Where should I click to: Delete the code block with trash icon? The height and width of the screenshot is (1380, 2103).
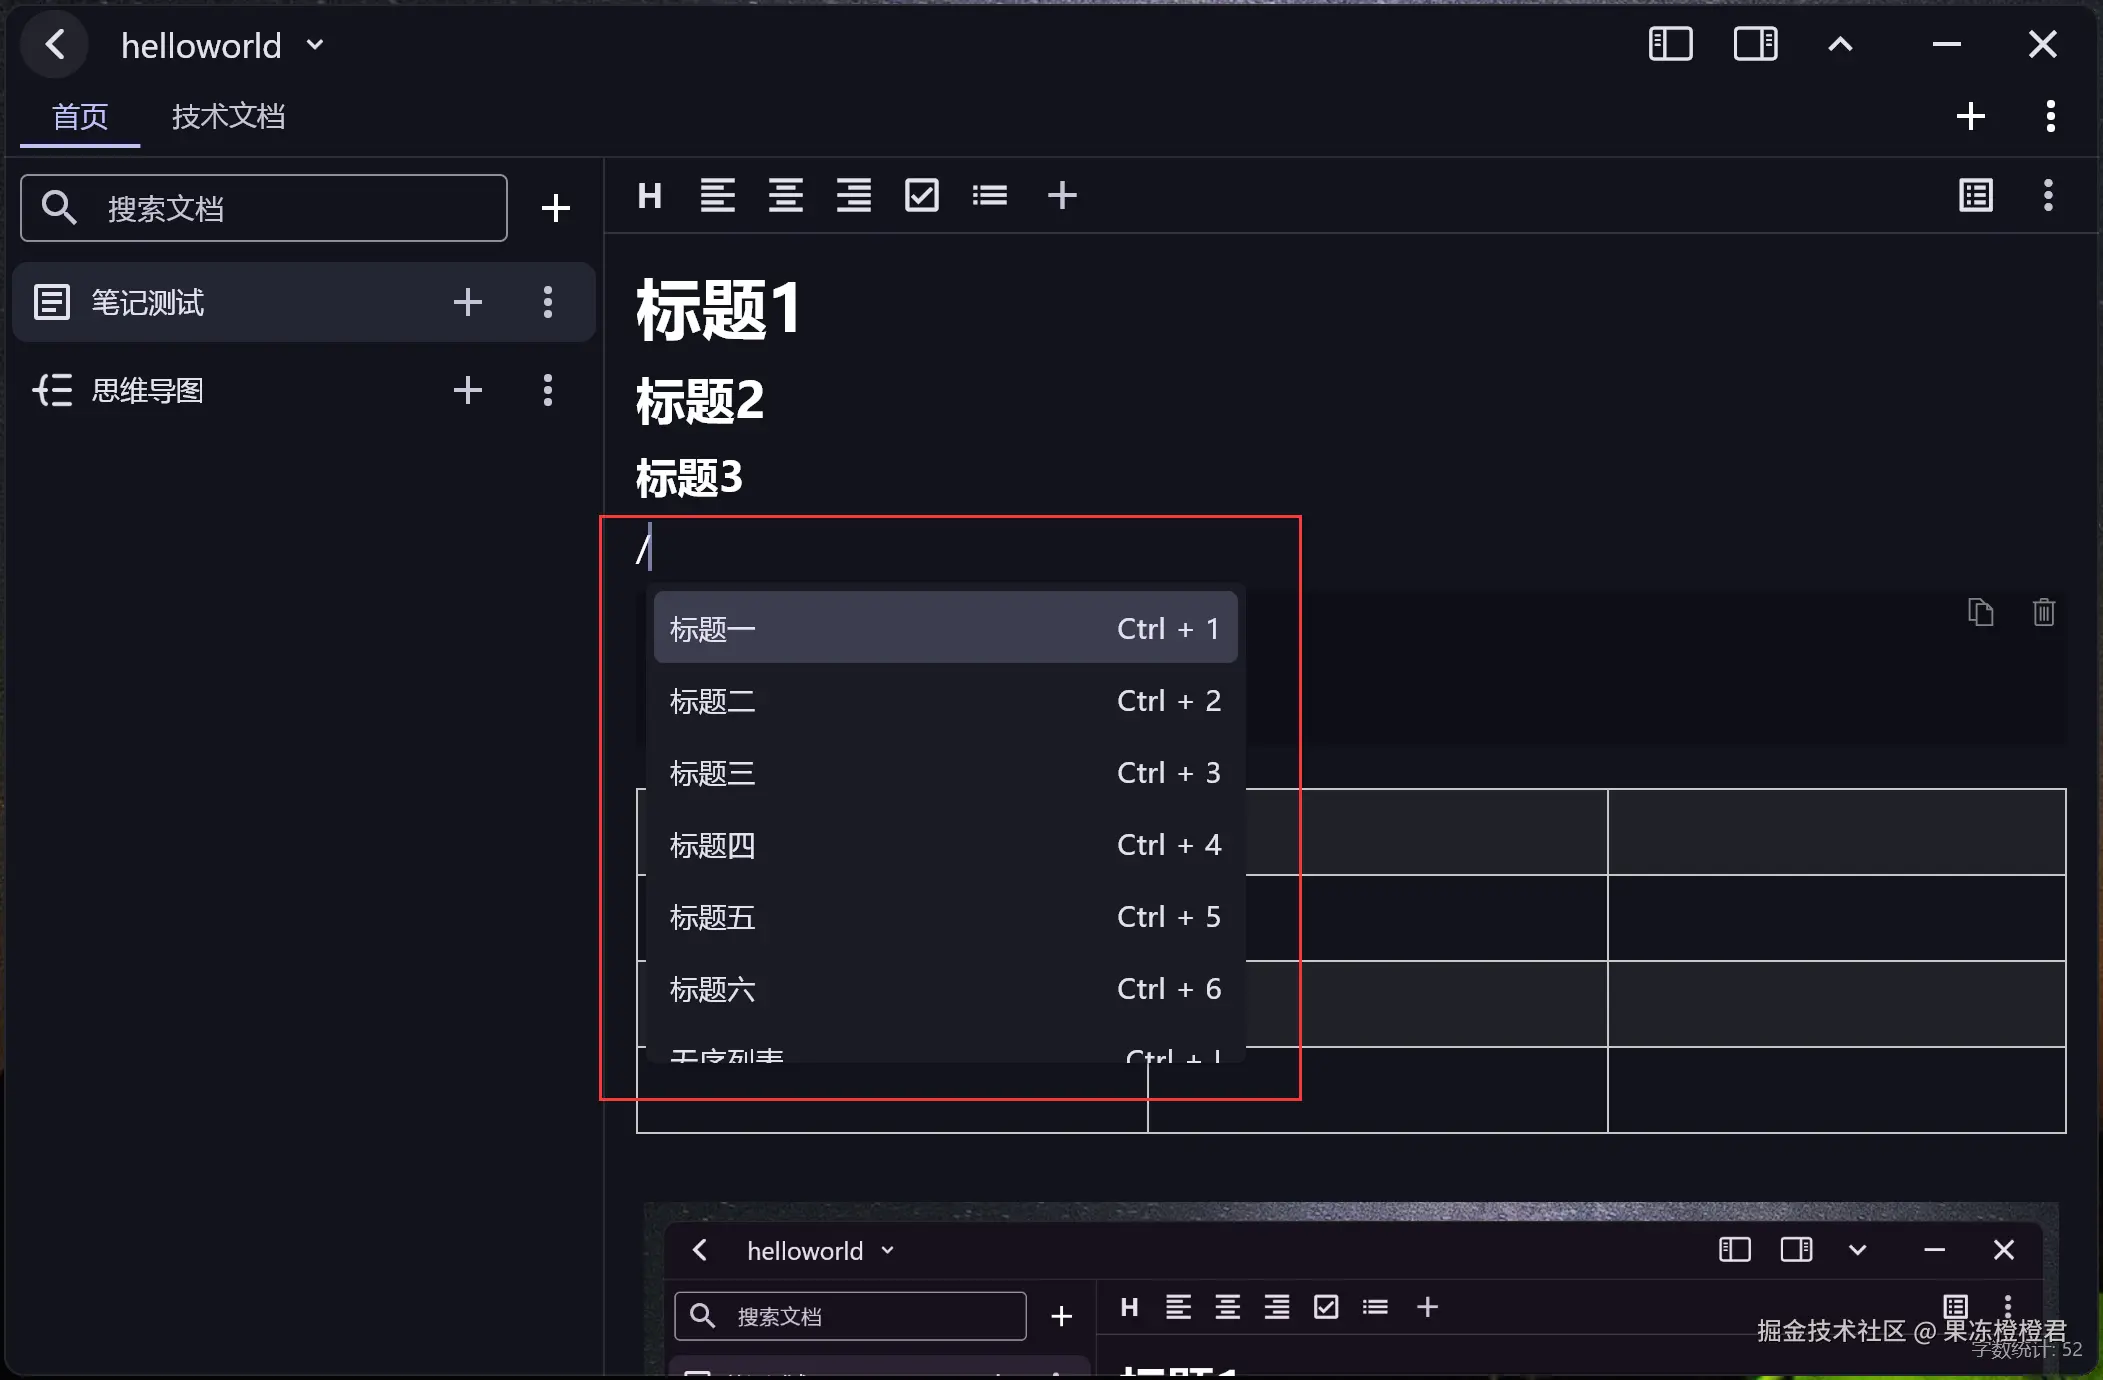(x=2043, y=612)
